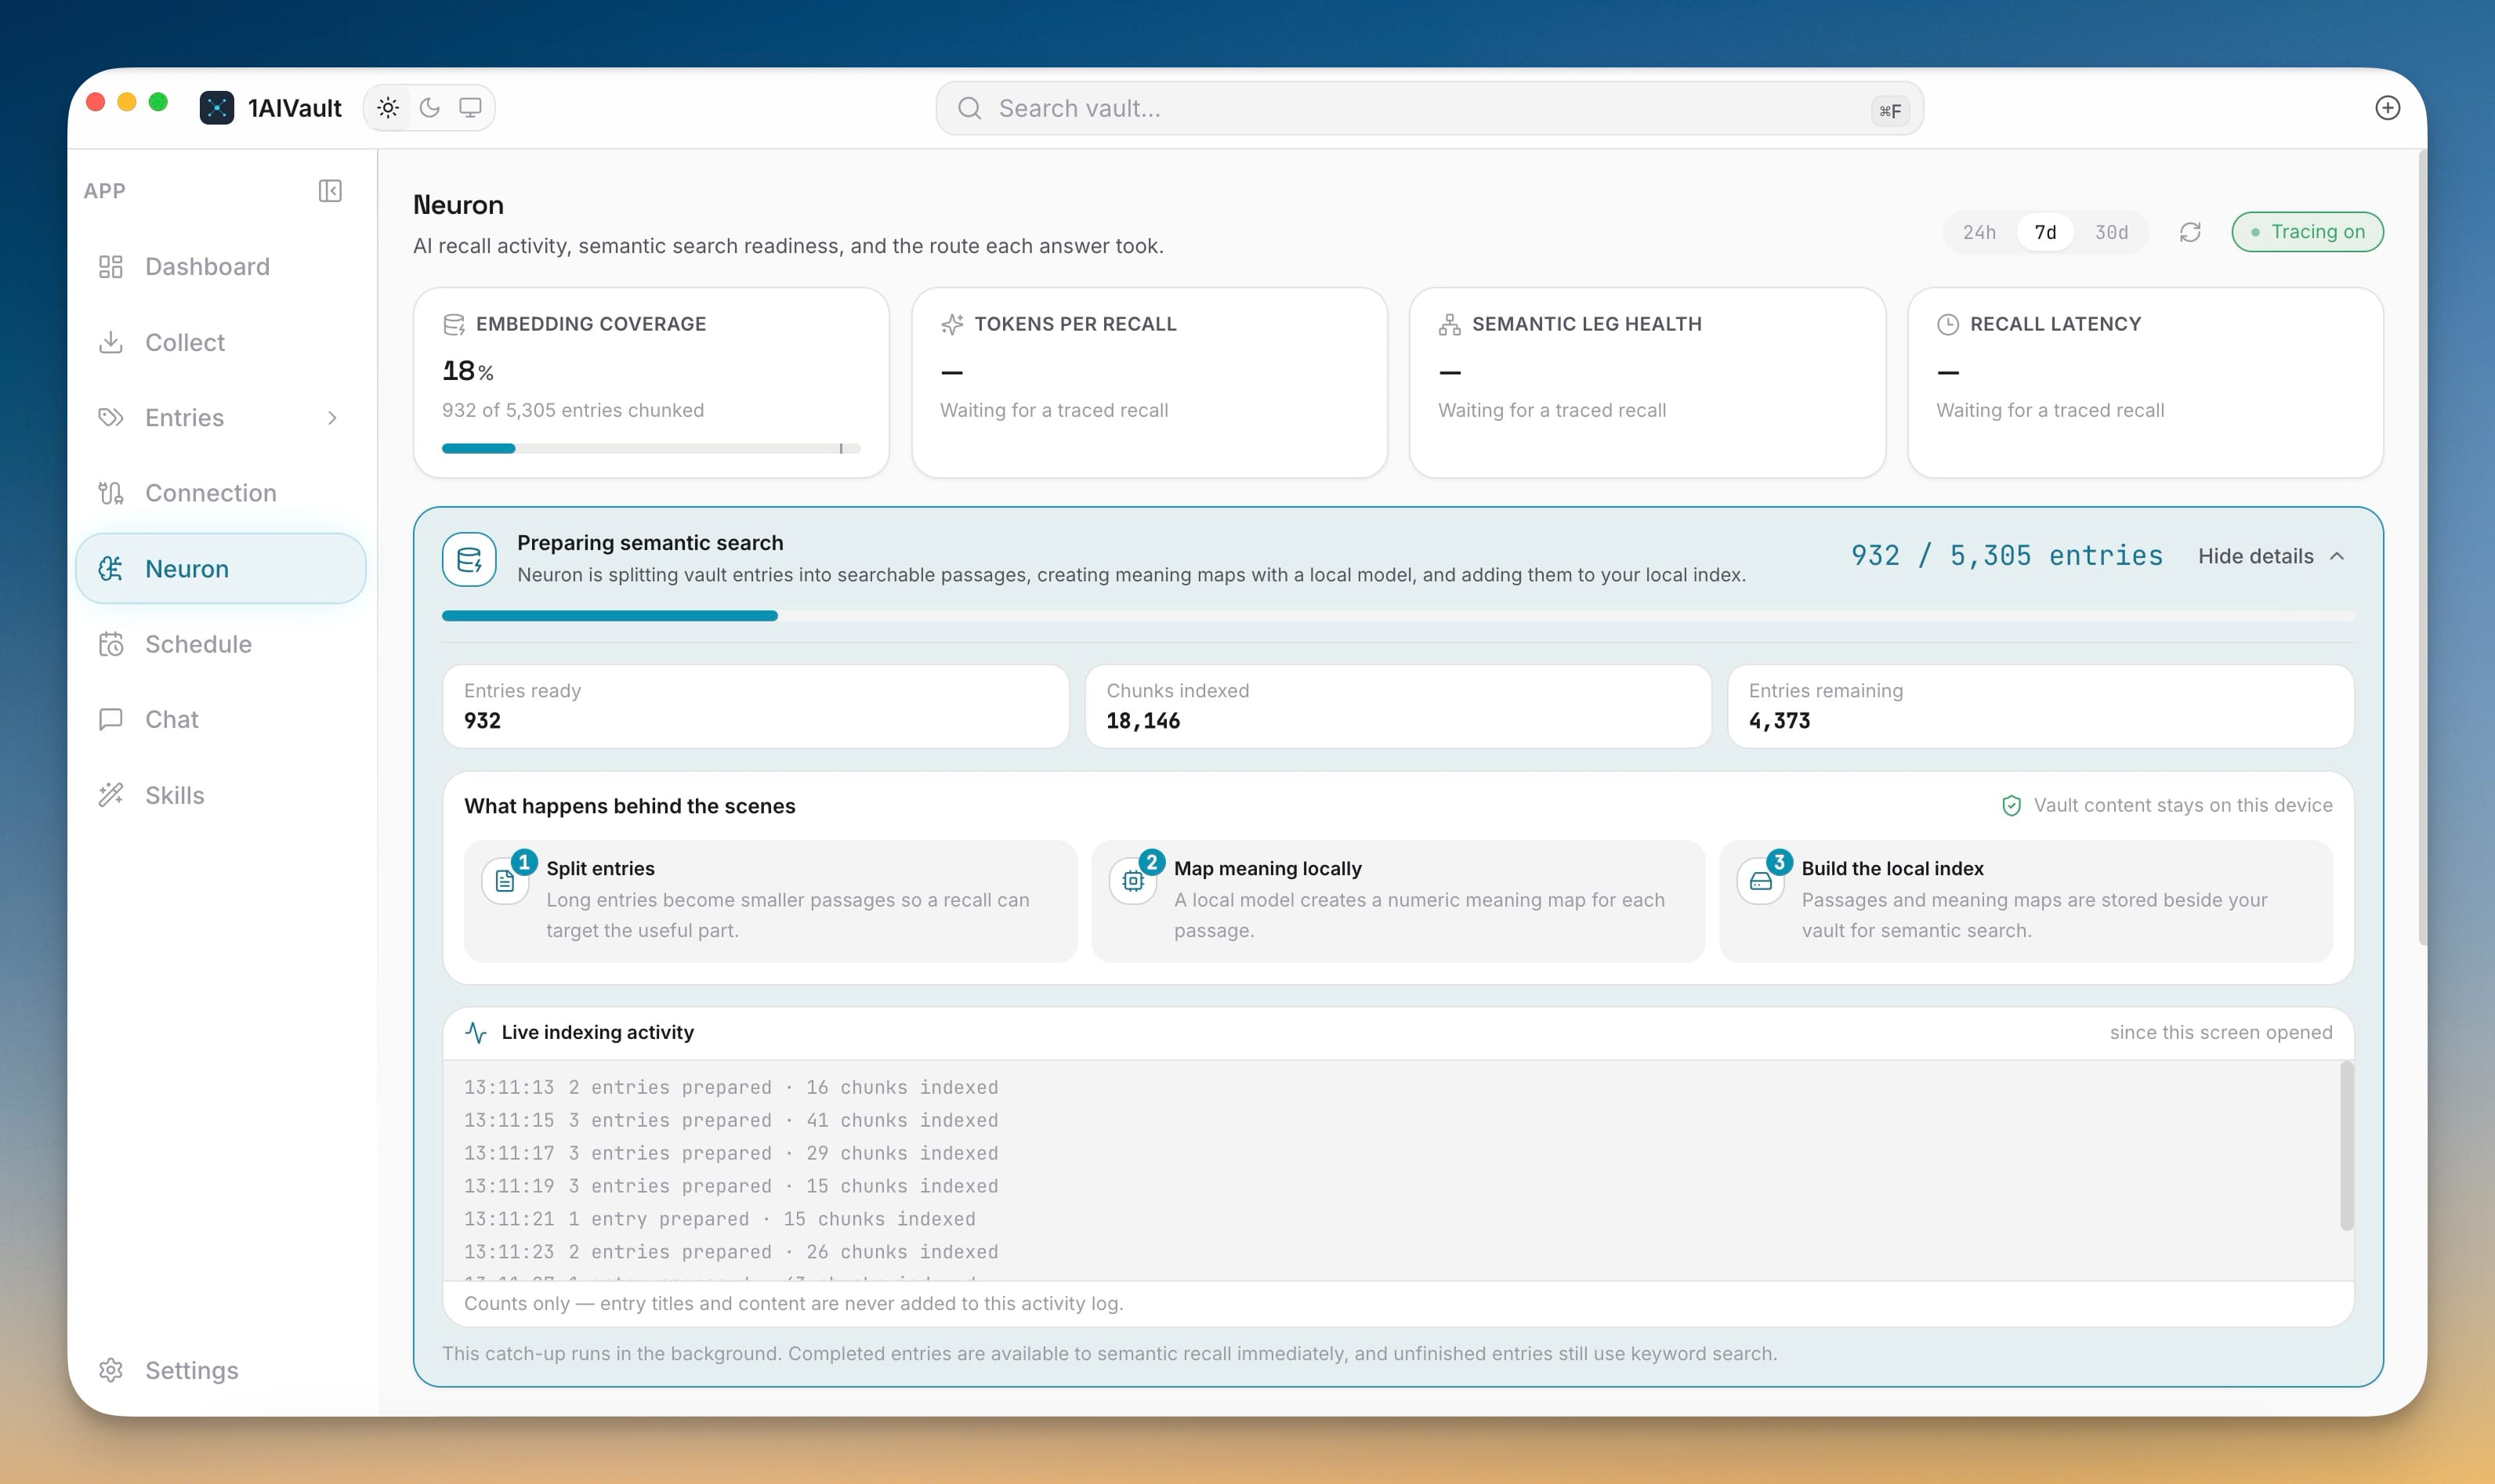Click the search magnifier icon
The width and height of the screenshot is (2495, 1484).
pyautogui.click(x=969, y=108)
